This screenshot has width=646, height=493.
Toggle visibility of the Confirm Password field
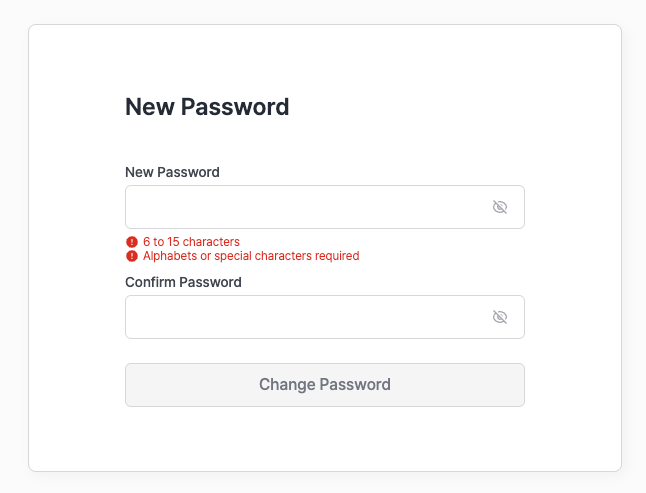(x=500, y=317)
